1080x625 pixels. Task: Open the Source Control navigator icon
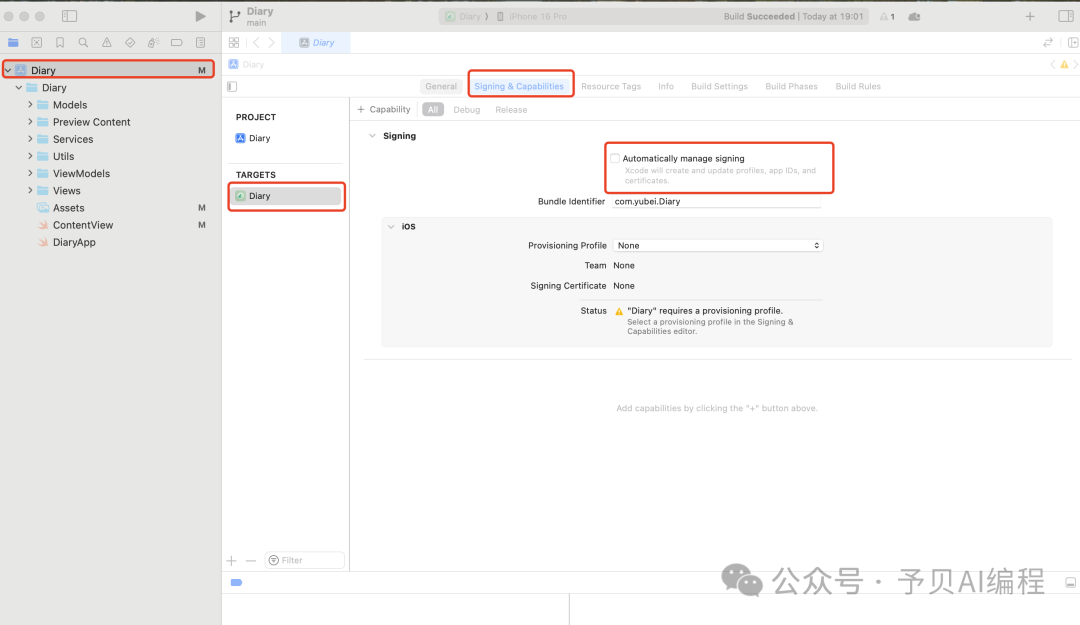pyautogui.click(x=36, y=43)
